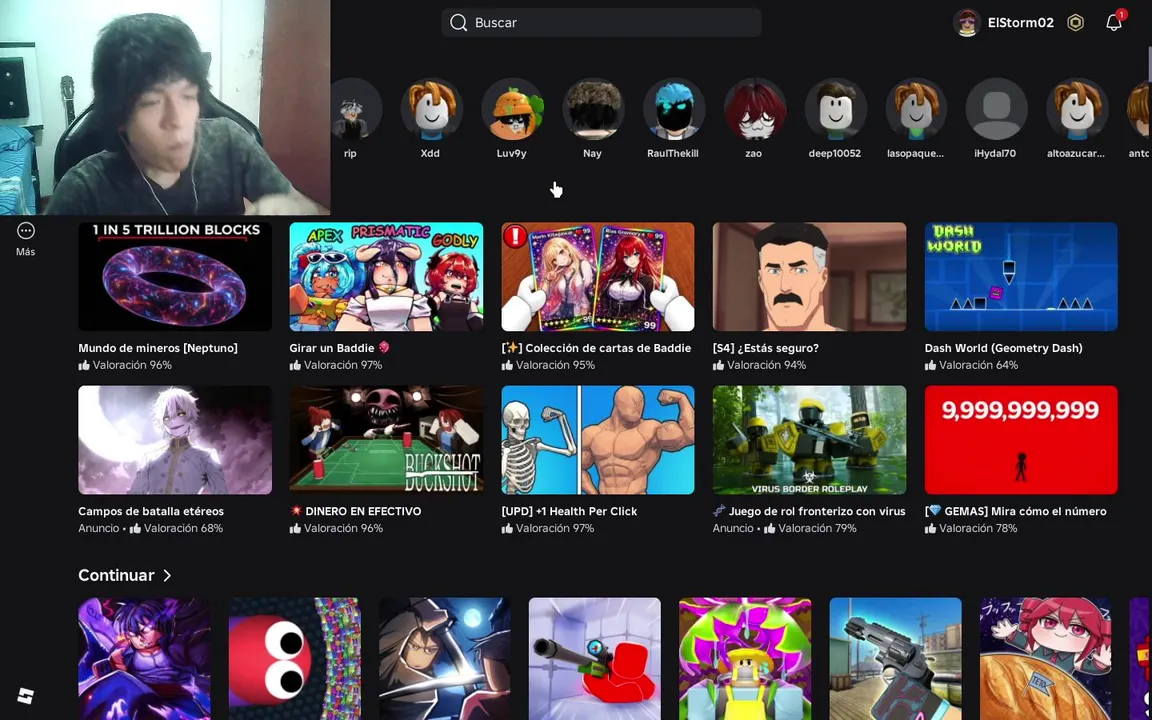Click the ElStorm02 profile avatar

pos(967,23)
